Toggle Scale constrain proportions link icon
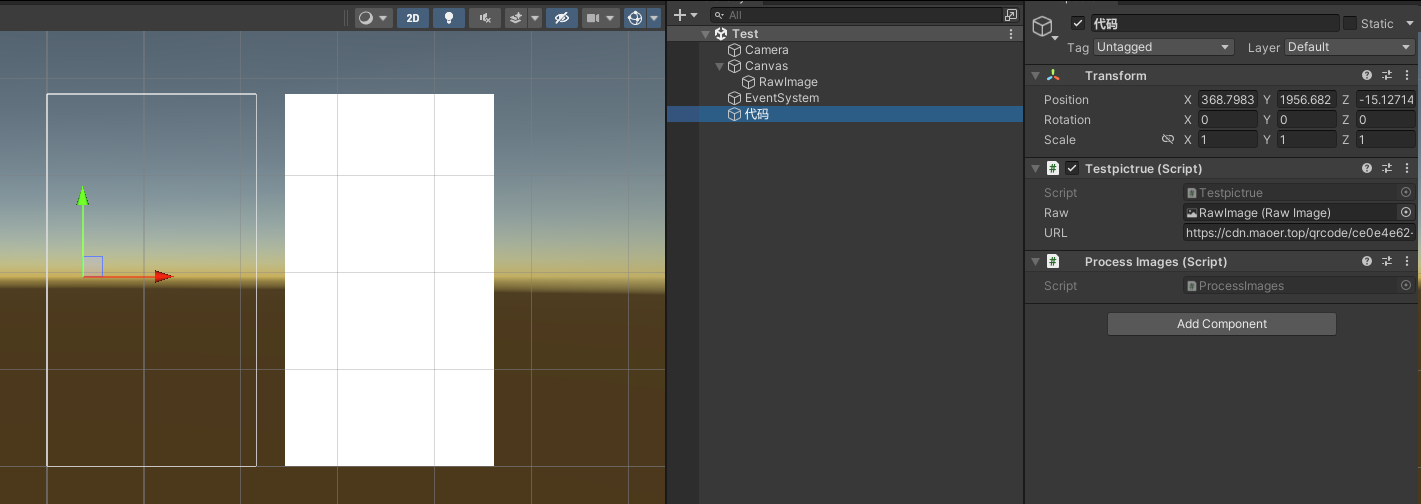Image resolution: width=1421 pixels, height=504 pixels. pyautogui.click(x=1167, y=140)
